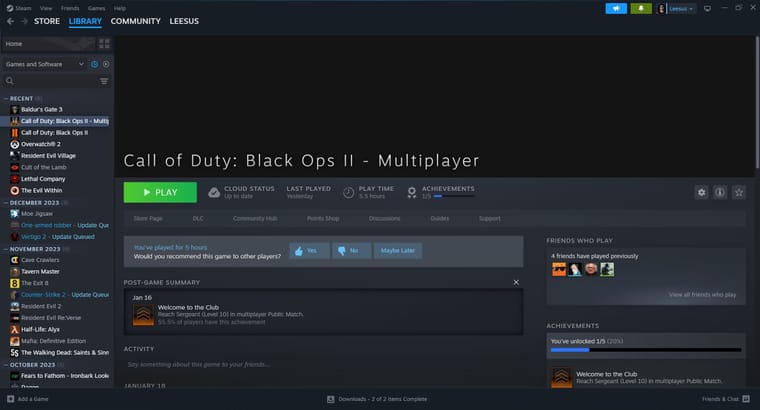Open the Friends menu
The image size is (760, 410).
[x=70, y=8]
